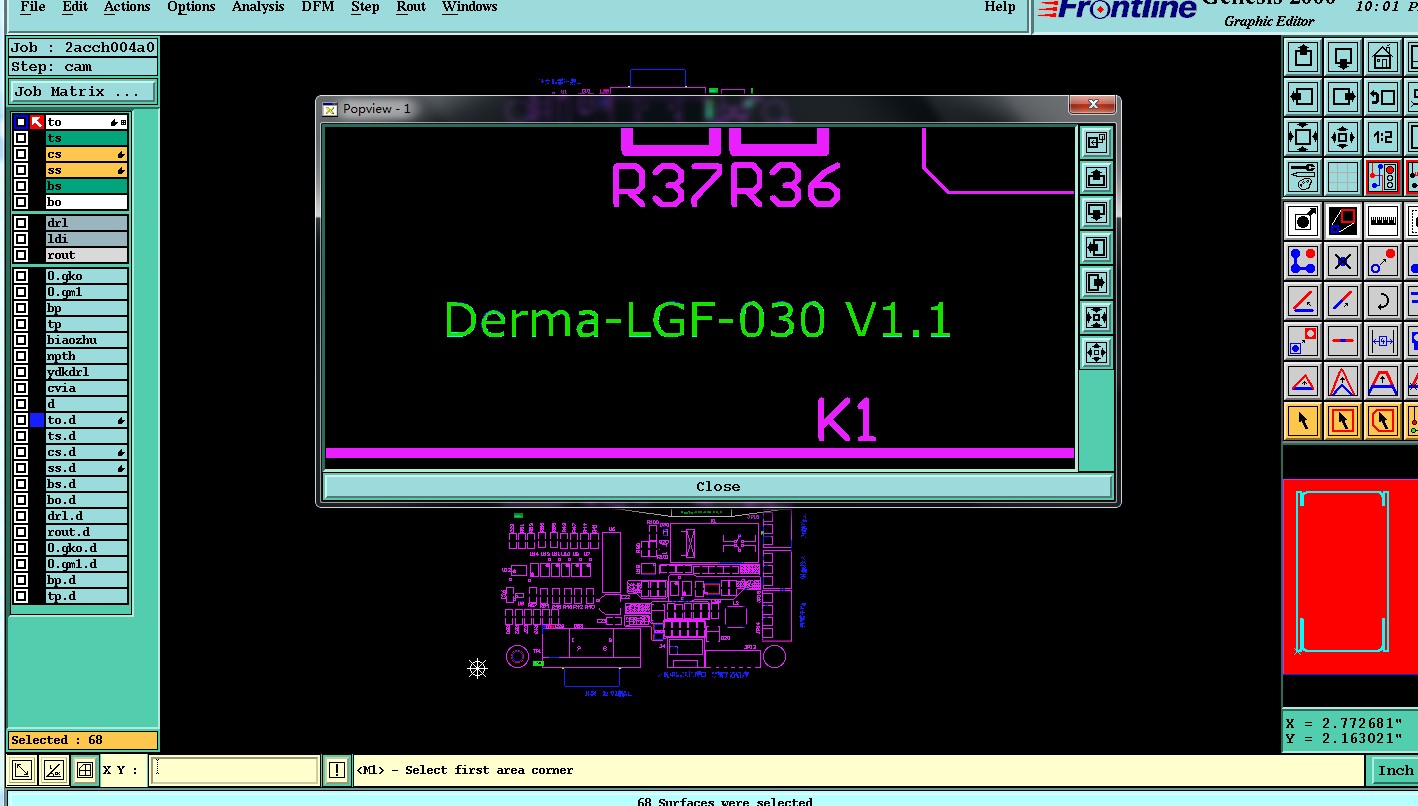Pan down icon in main editor toolbar
The image size is (1418, 806).
pyautogui.click(x=1343, y=57)
